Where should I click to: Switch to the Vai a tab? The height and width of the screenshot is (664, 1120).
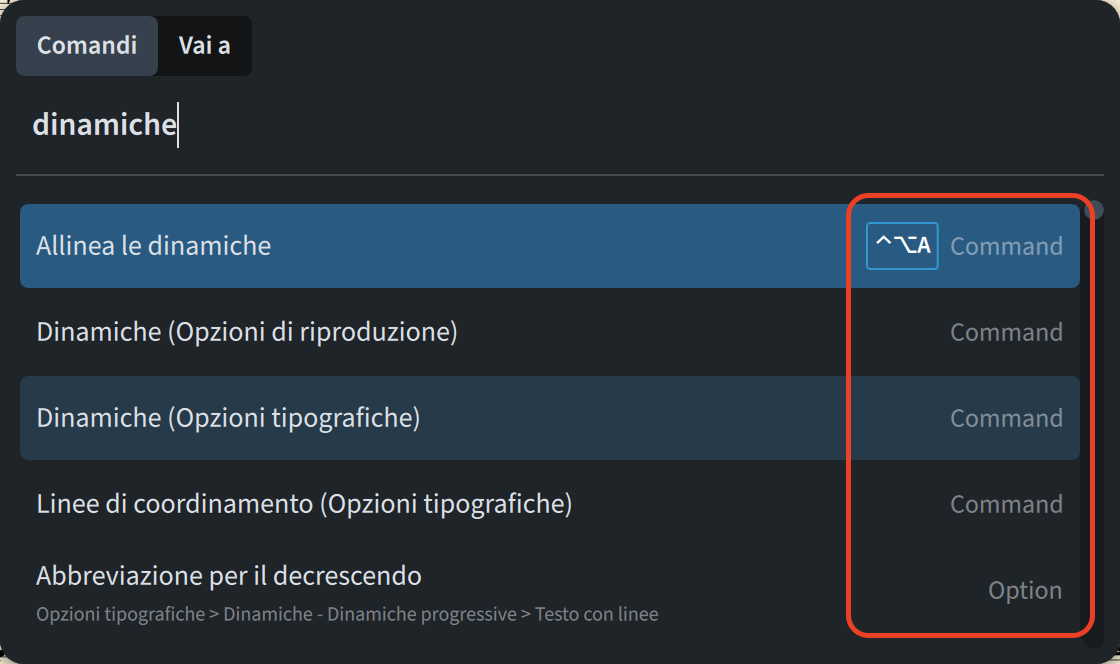click(204, 46)
